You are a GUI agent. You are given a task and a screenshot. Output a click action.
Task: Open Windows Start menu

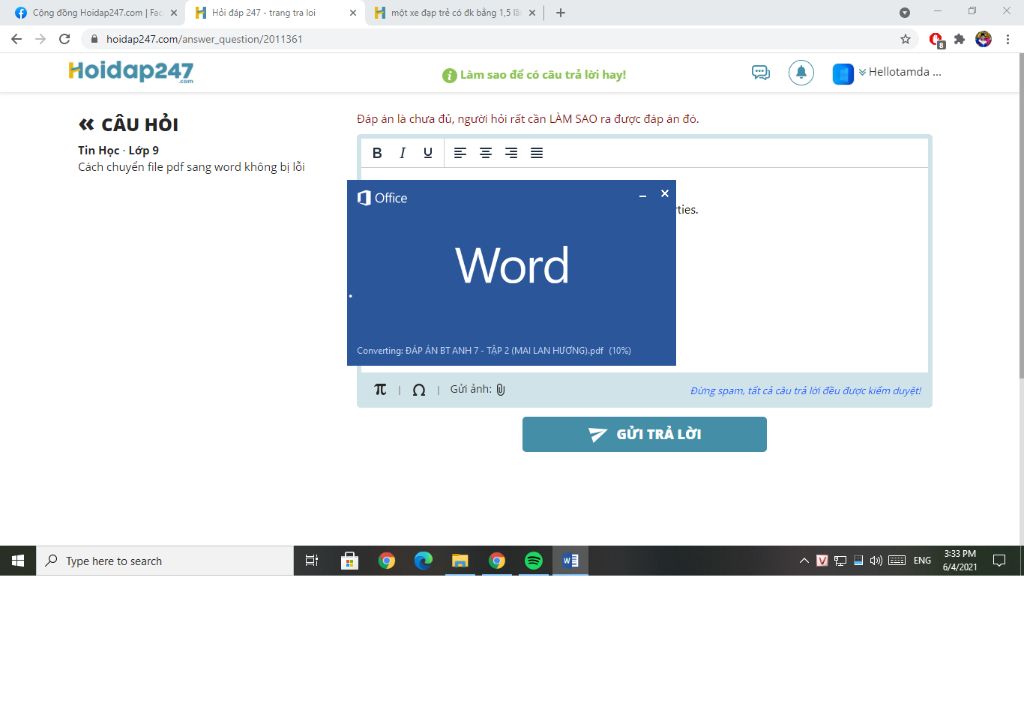click(18, 561)
